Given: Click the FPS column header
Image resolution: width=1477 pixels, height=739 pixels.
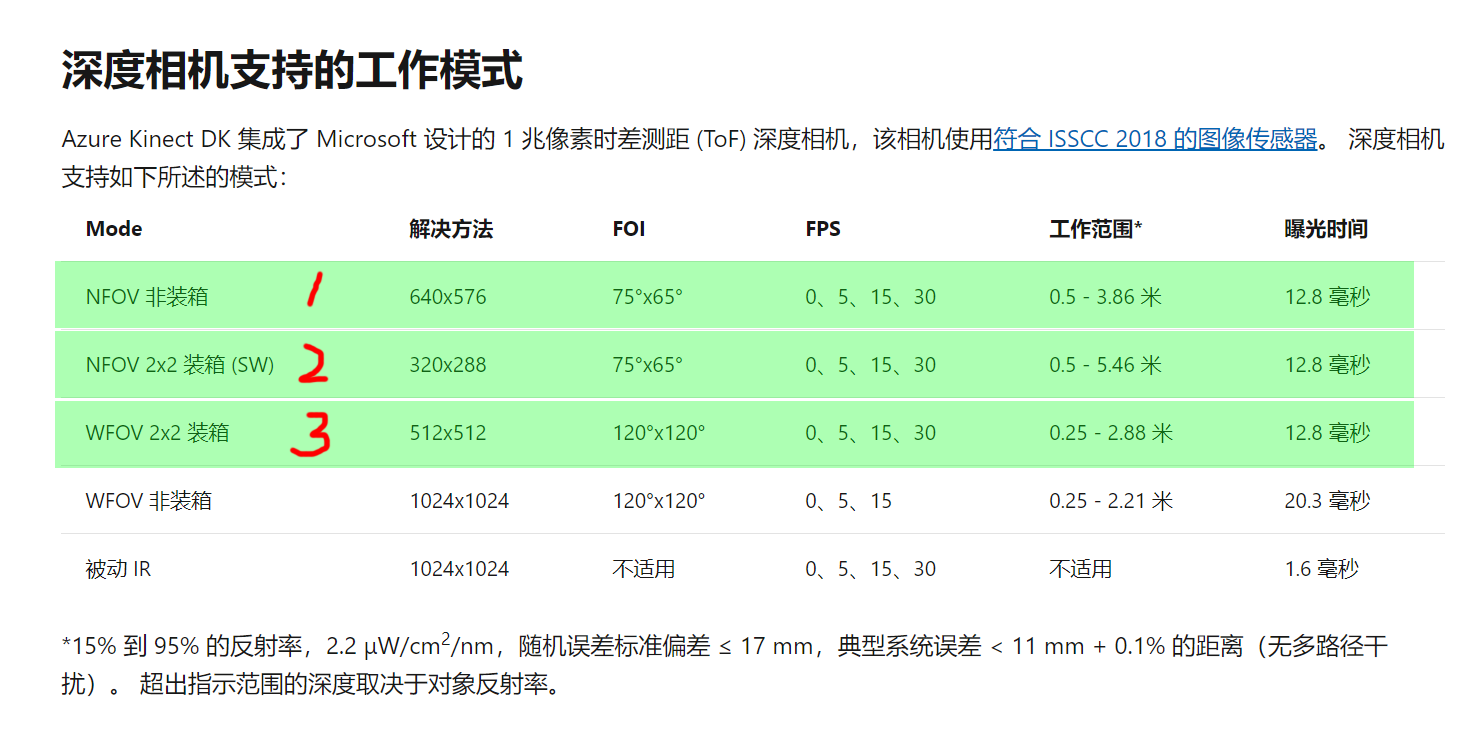Looking at the screenshot, I should (823, 228).
